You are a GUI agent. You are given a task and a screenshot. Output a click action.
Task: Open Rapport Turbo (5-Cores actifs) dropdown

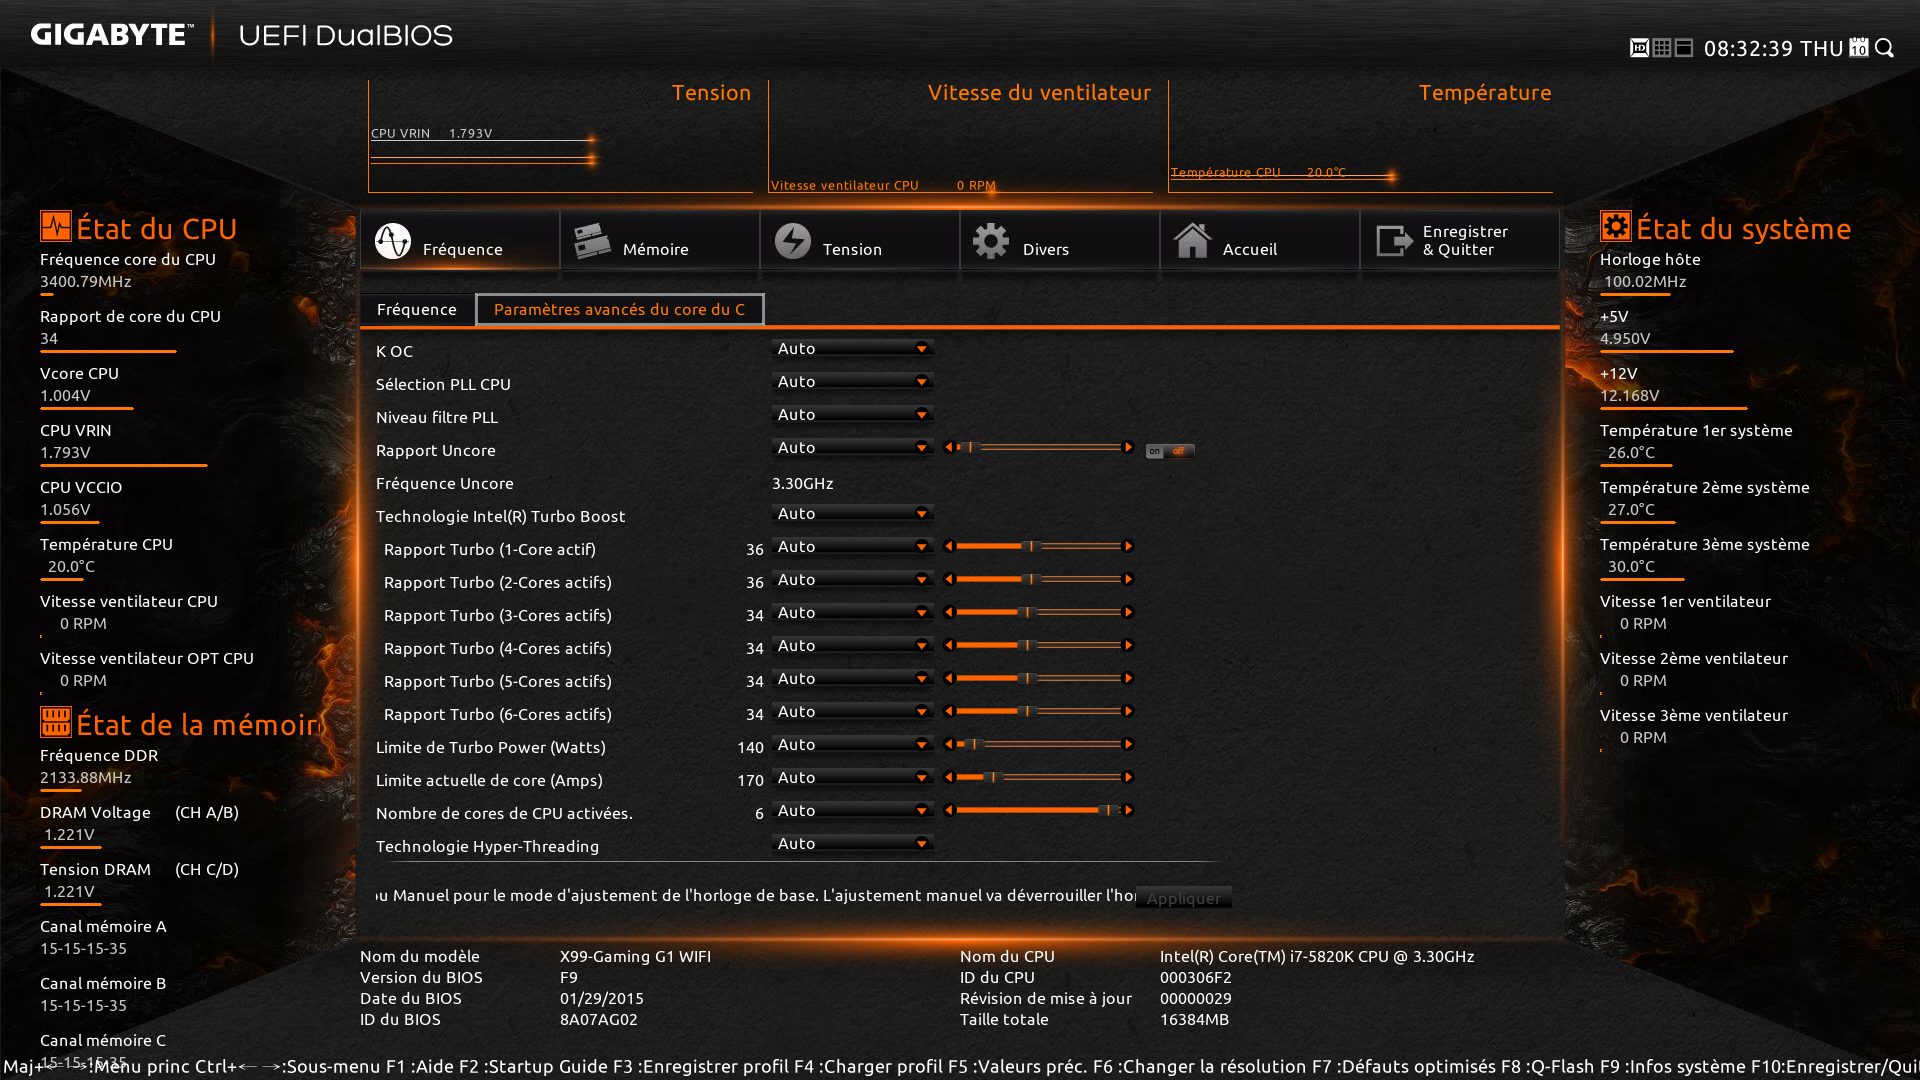[853, 678]
